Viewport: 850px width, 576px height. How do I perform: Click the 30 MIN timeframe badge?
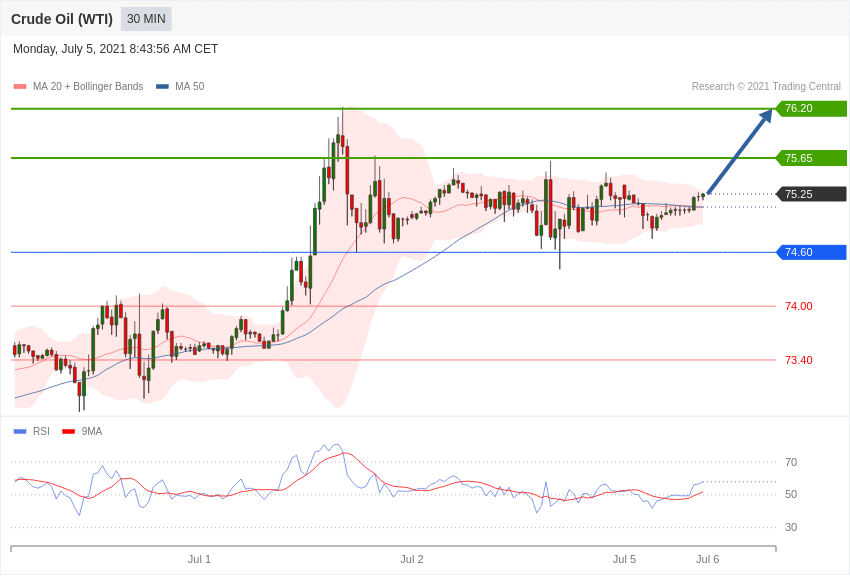[x=146, y=19]
